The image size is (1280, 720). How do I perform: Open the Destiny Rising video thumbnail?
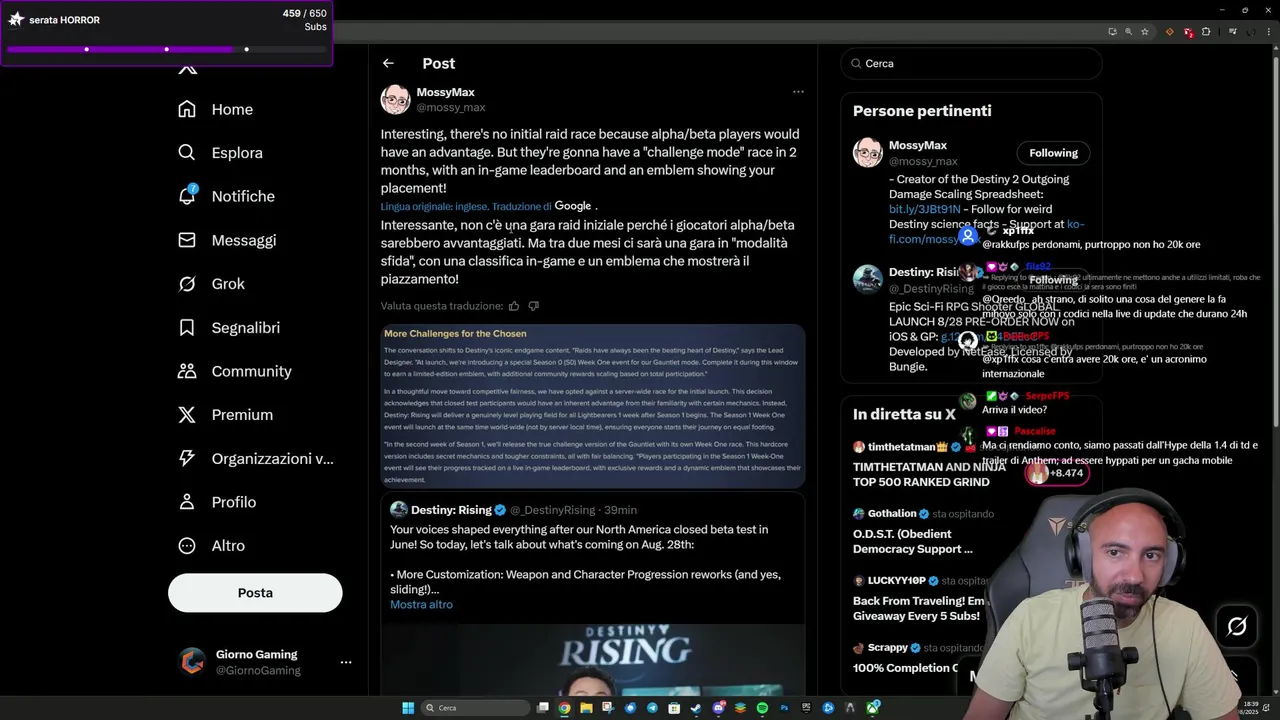[593, 660]
